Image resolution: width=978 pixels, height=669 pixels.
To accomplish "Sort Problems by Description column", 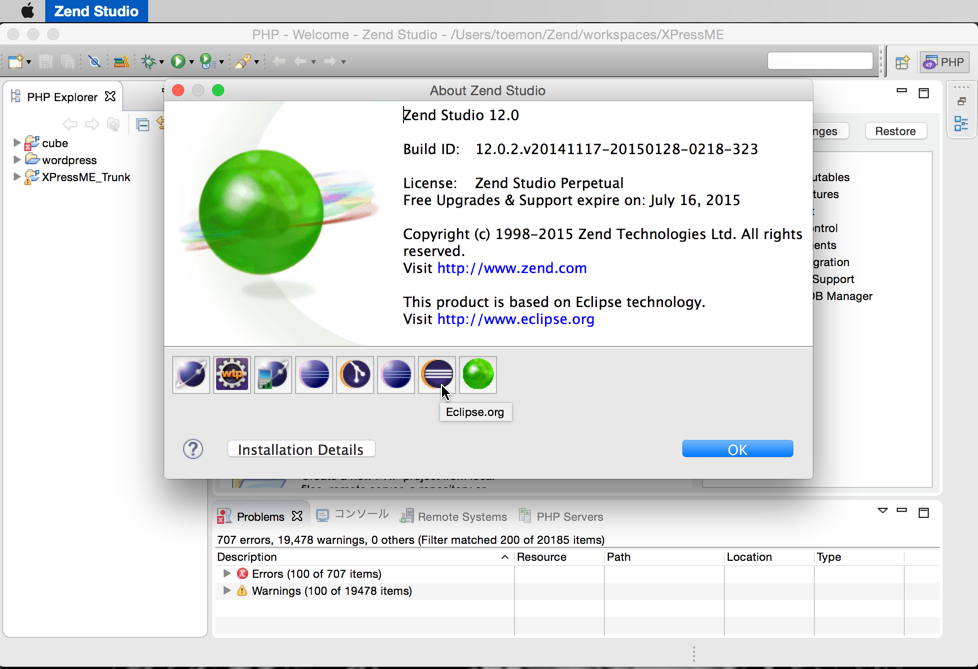I will (x=364, y=557).
